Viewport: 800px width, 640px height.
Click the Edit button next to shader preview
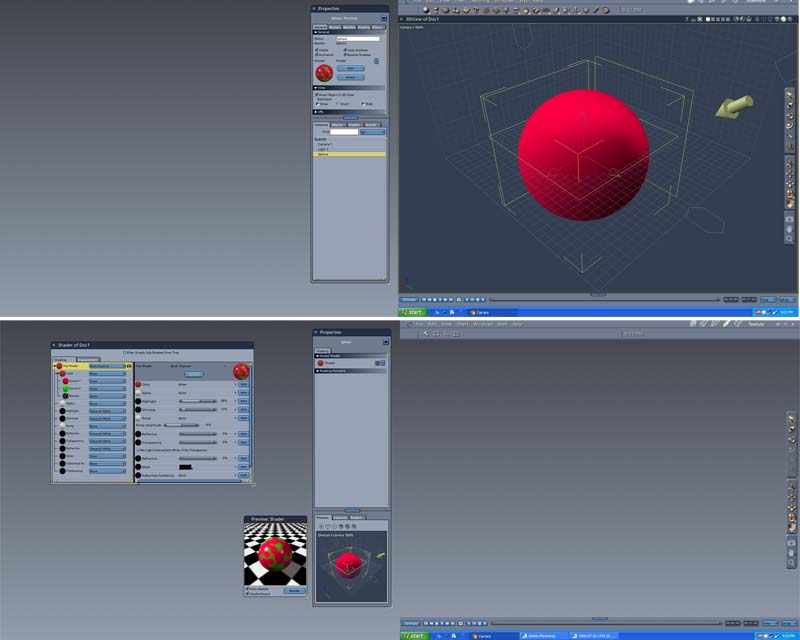click(351, 68)
